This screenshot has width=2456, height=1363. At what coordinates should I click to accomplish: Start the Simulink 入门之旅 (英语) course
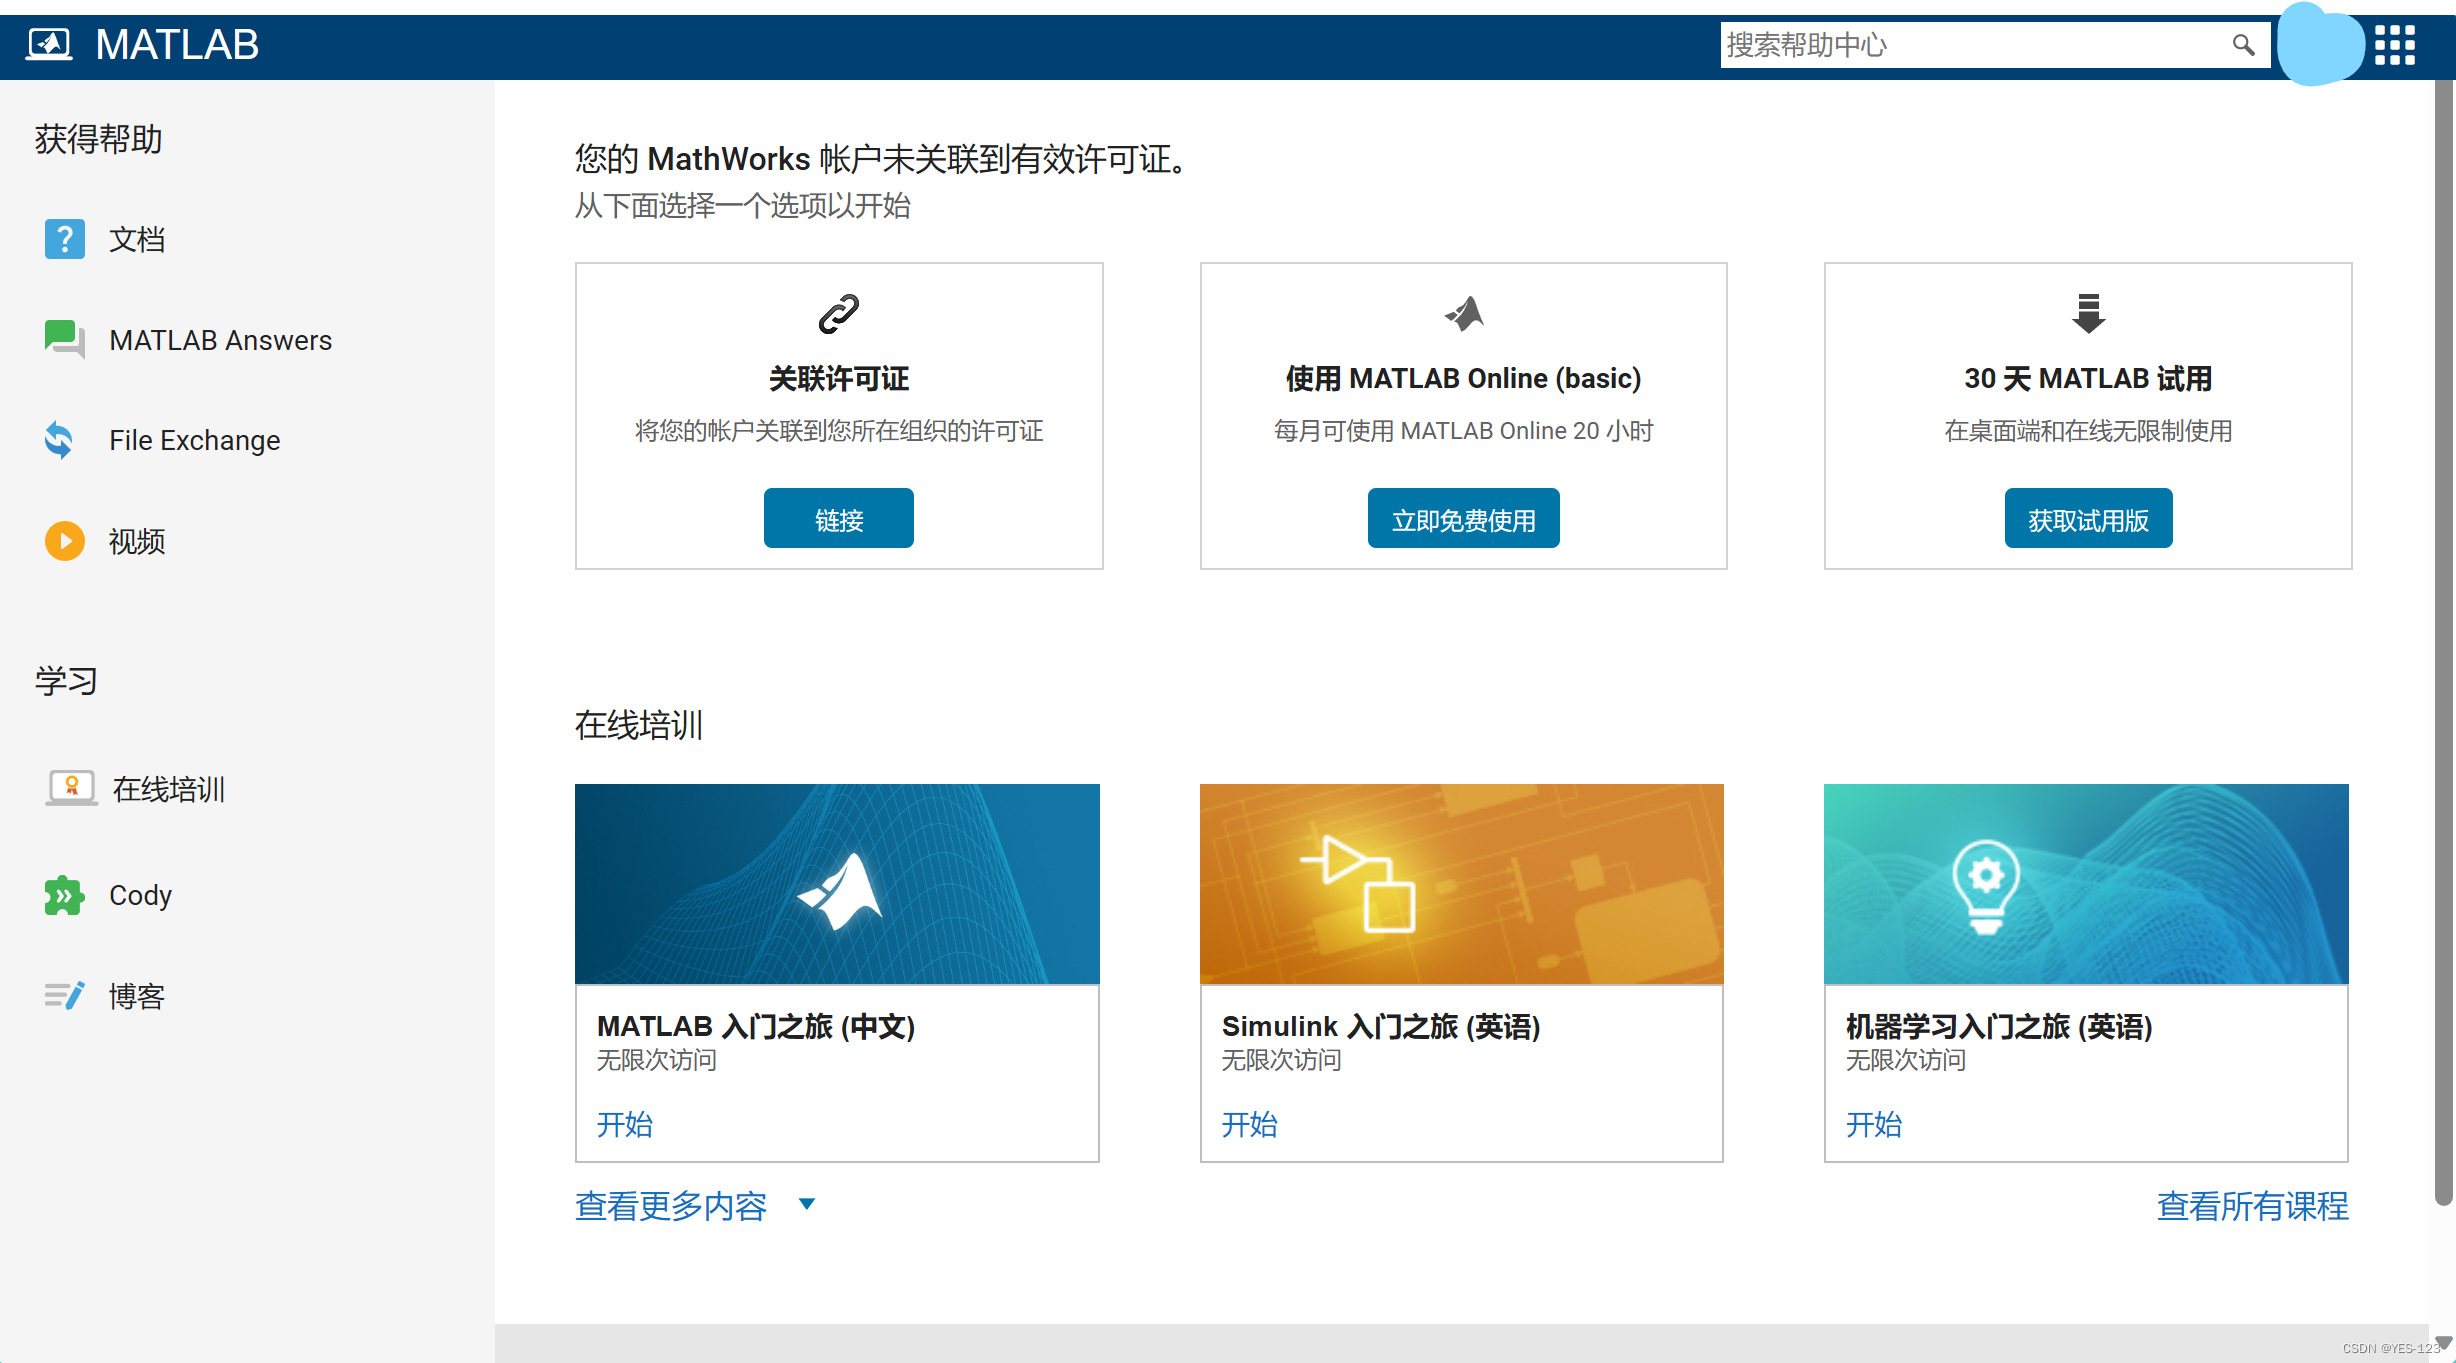click(x=1250, y=1125)
